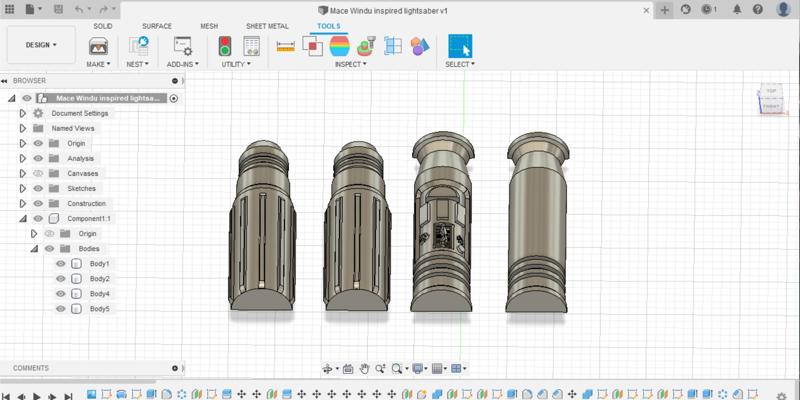Open the extensions icon in title bar
Viewport: 800px width, 400px height.
point(686,9)
